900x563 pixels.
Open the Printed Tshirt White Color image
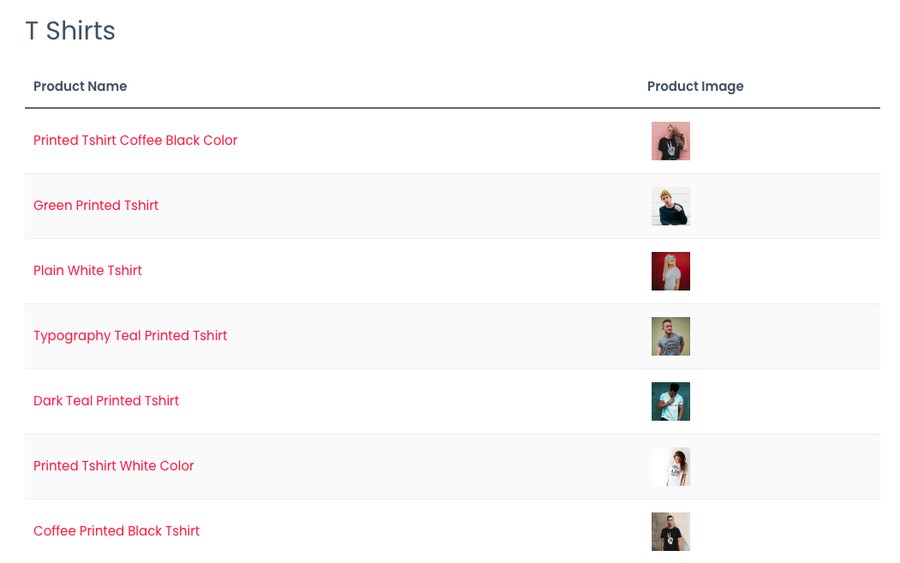pos(670,467)
